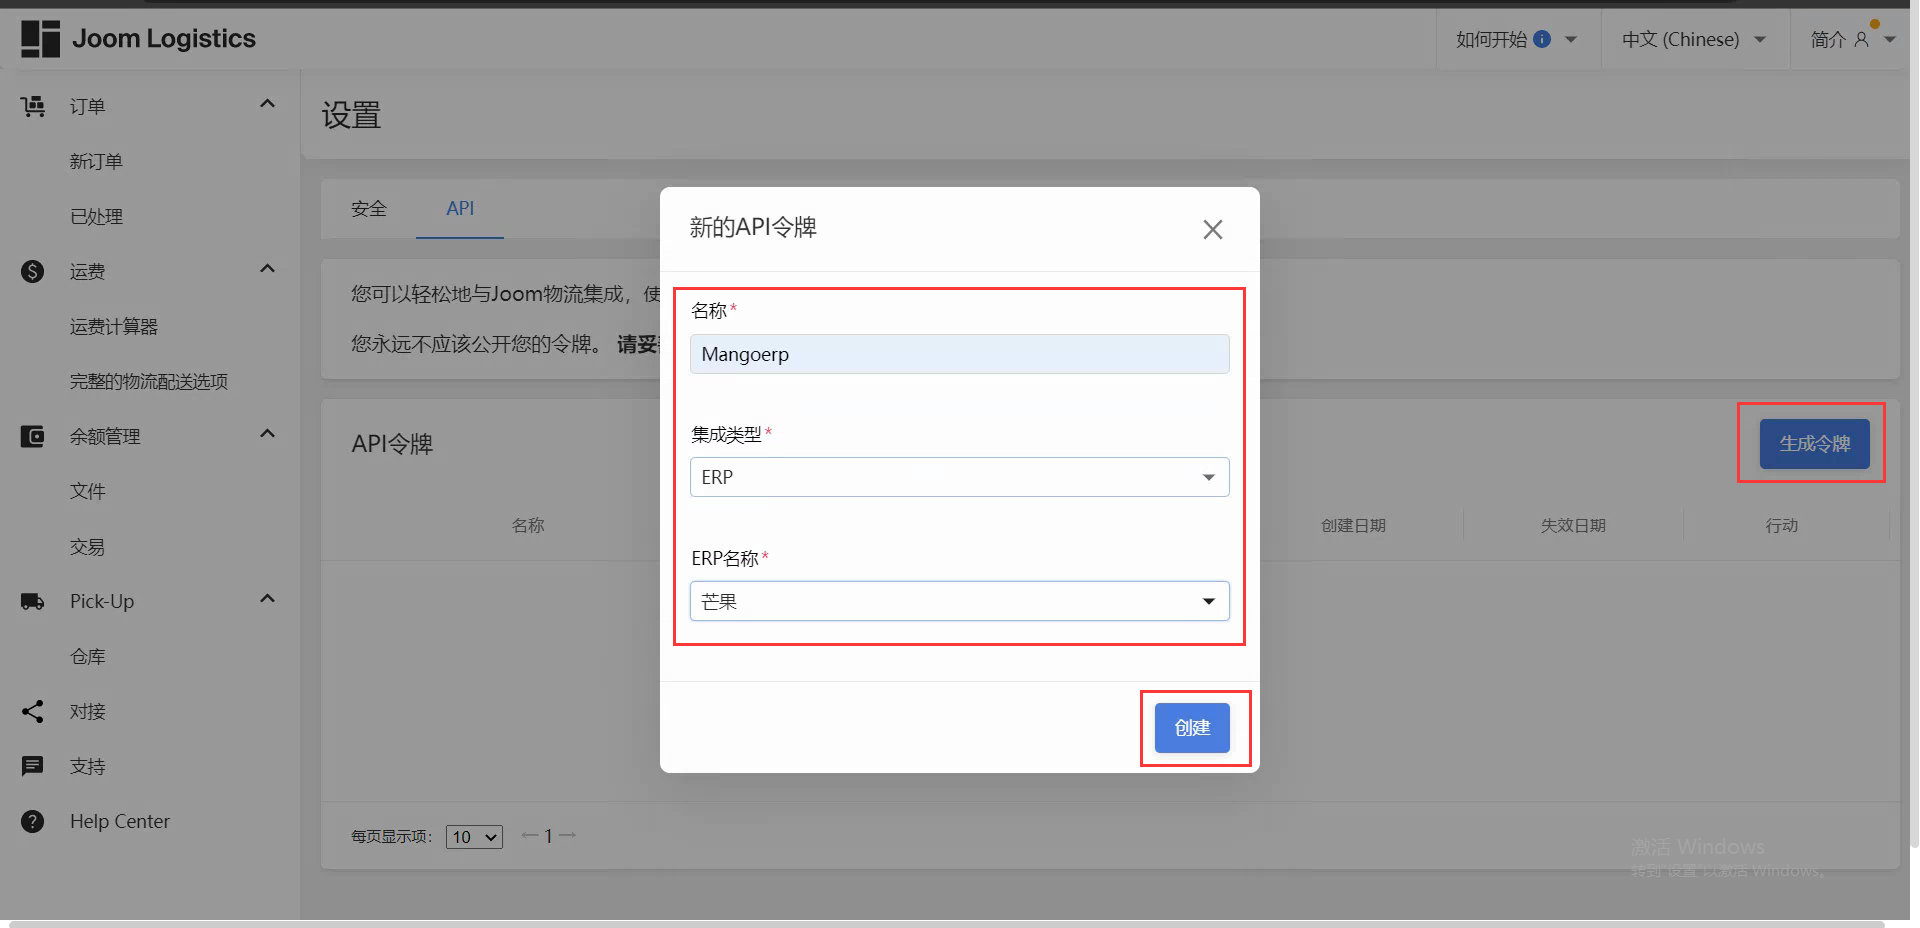Go to previous page arrow in pagination
The width and height of the screenshot is (1920, 928).
point(530,835)
